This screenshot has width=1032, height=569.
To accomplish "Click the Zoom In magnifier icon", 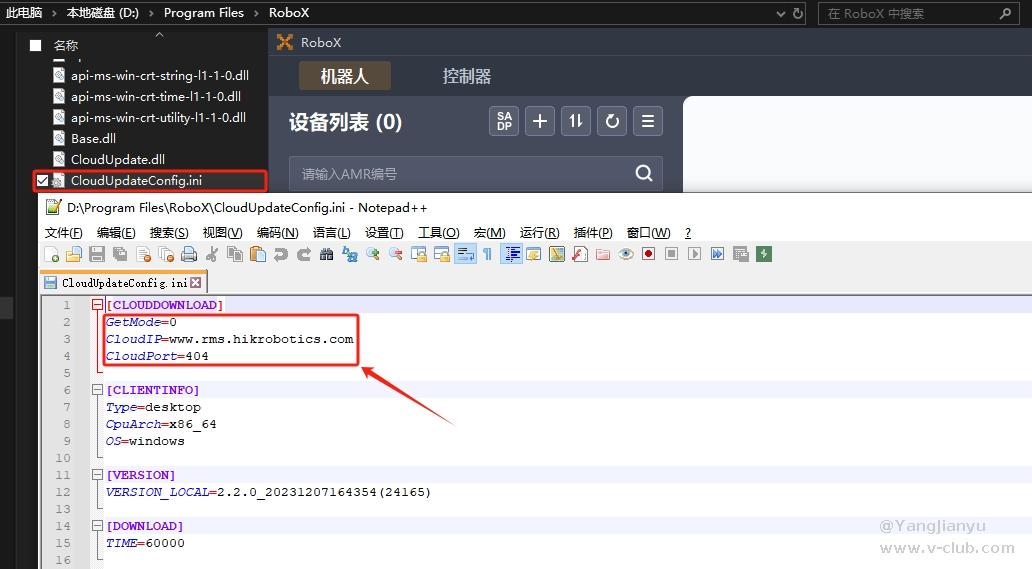I will (x=373, y=254).
